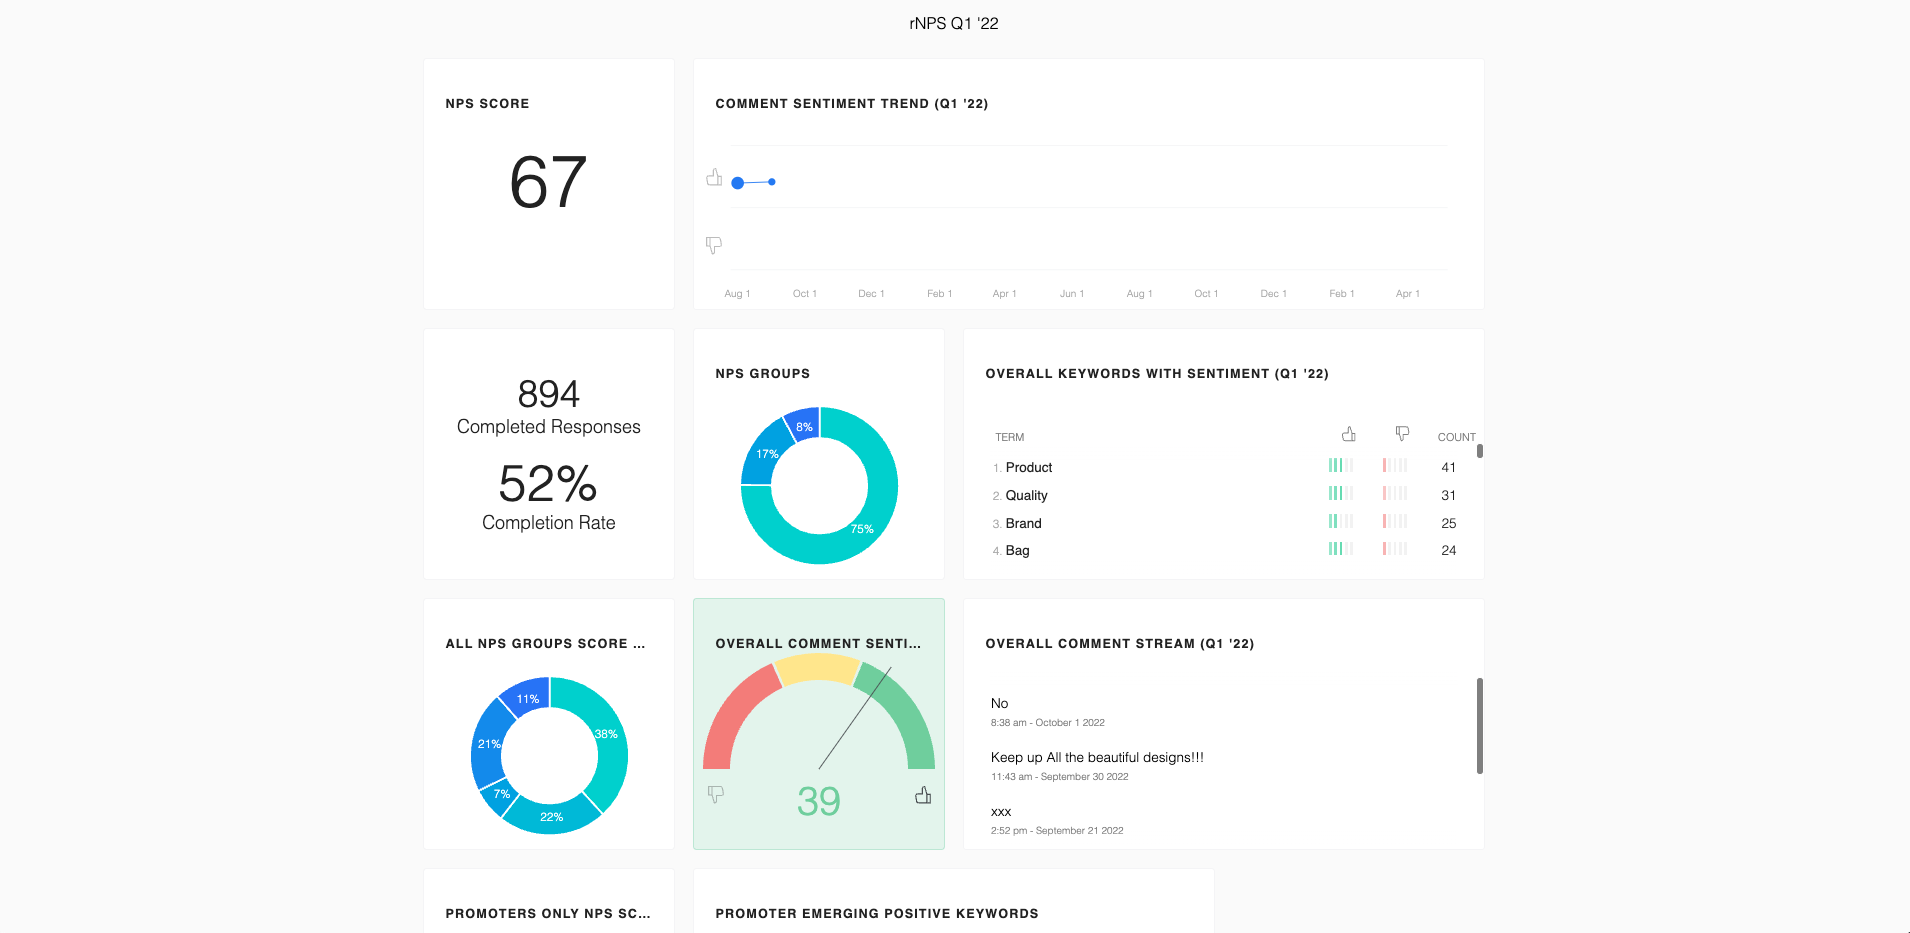The height and width of the screenshot is (933, 1910).
Task: Click the green positive sentiment bars for Product
Action: (x=1340, y=465)
